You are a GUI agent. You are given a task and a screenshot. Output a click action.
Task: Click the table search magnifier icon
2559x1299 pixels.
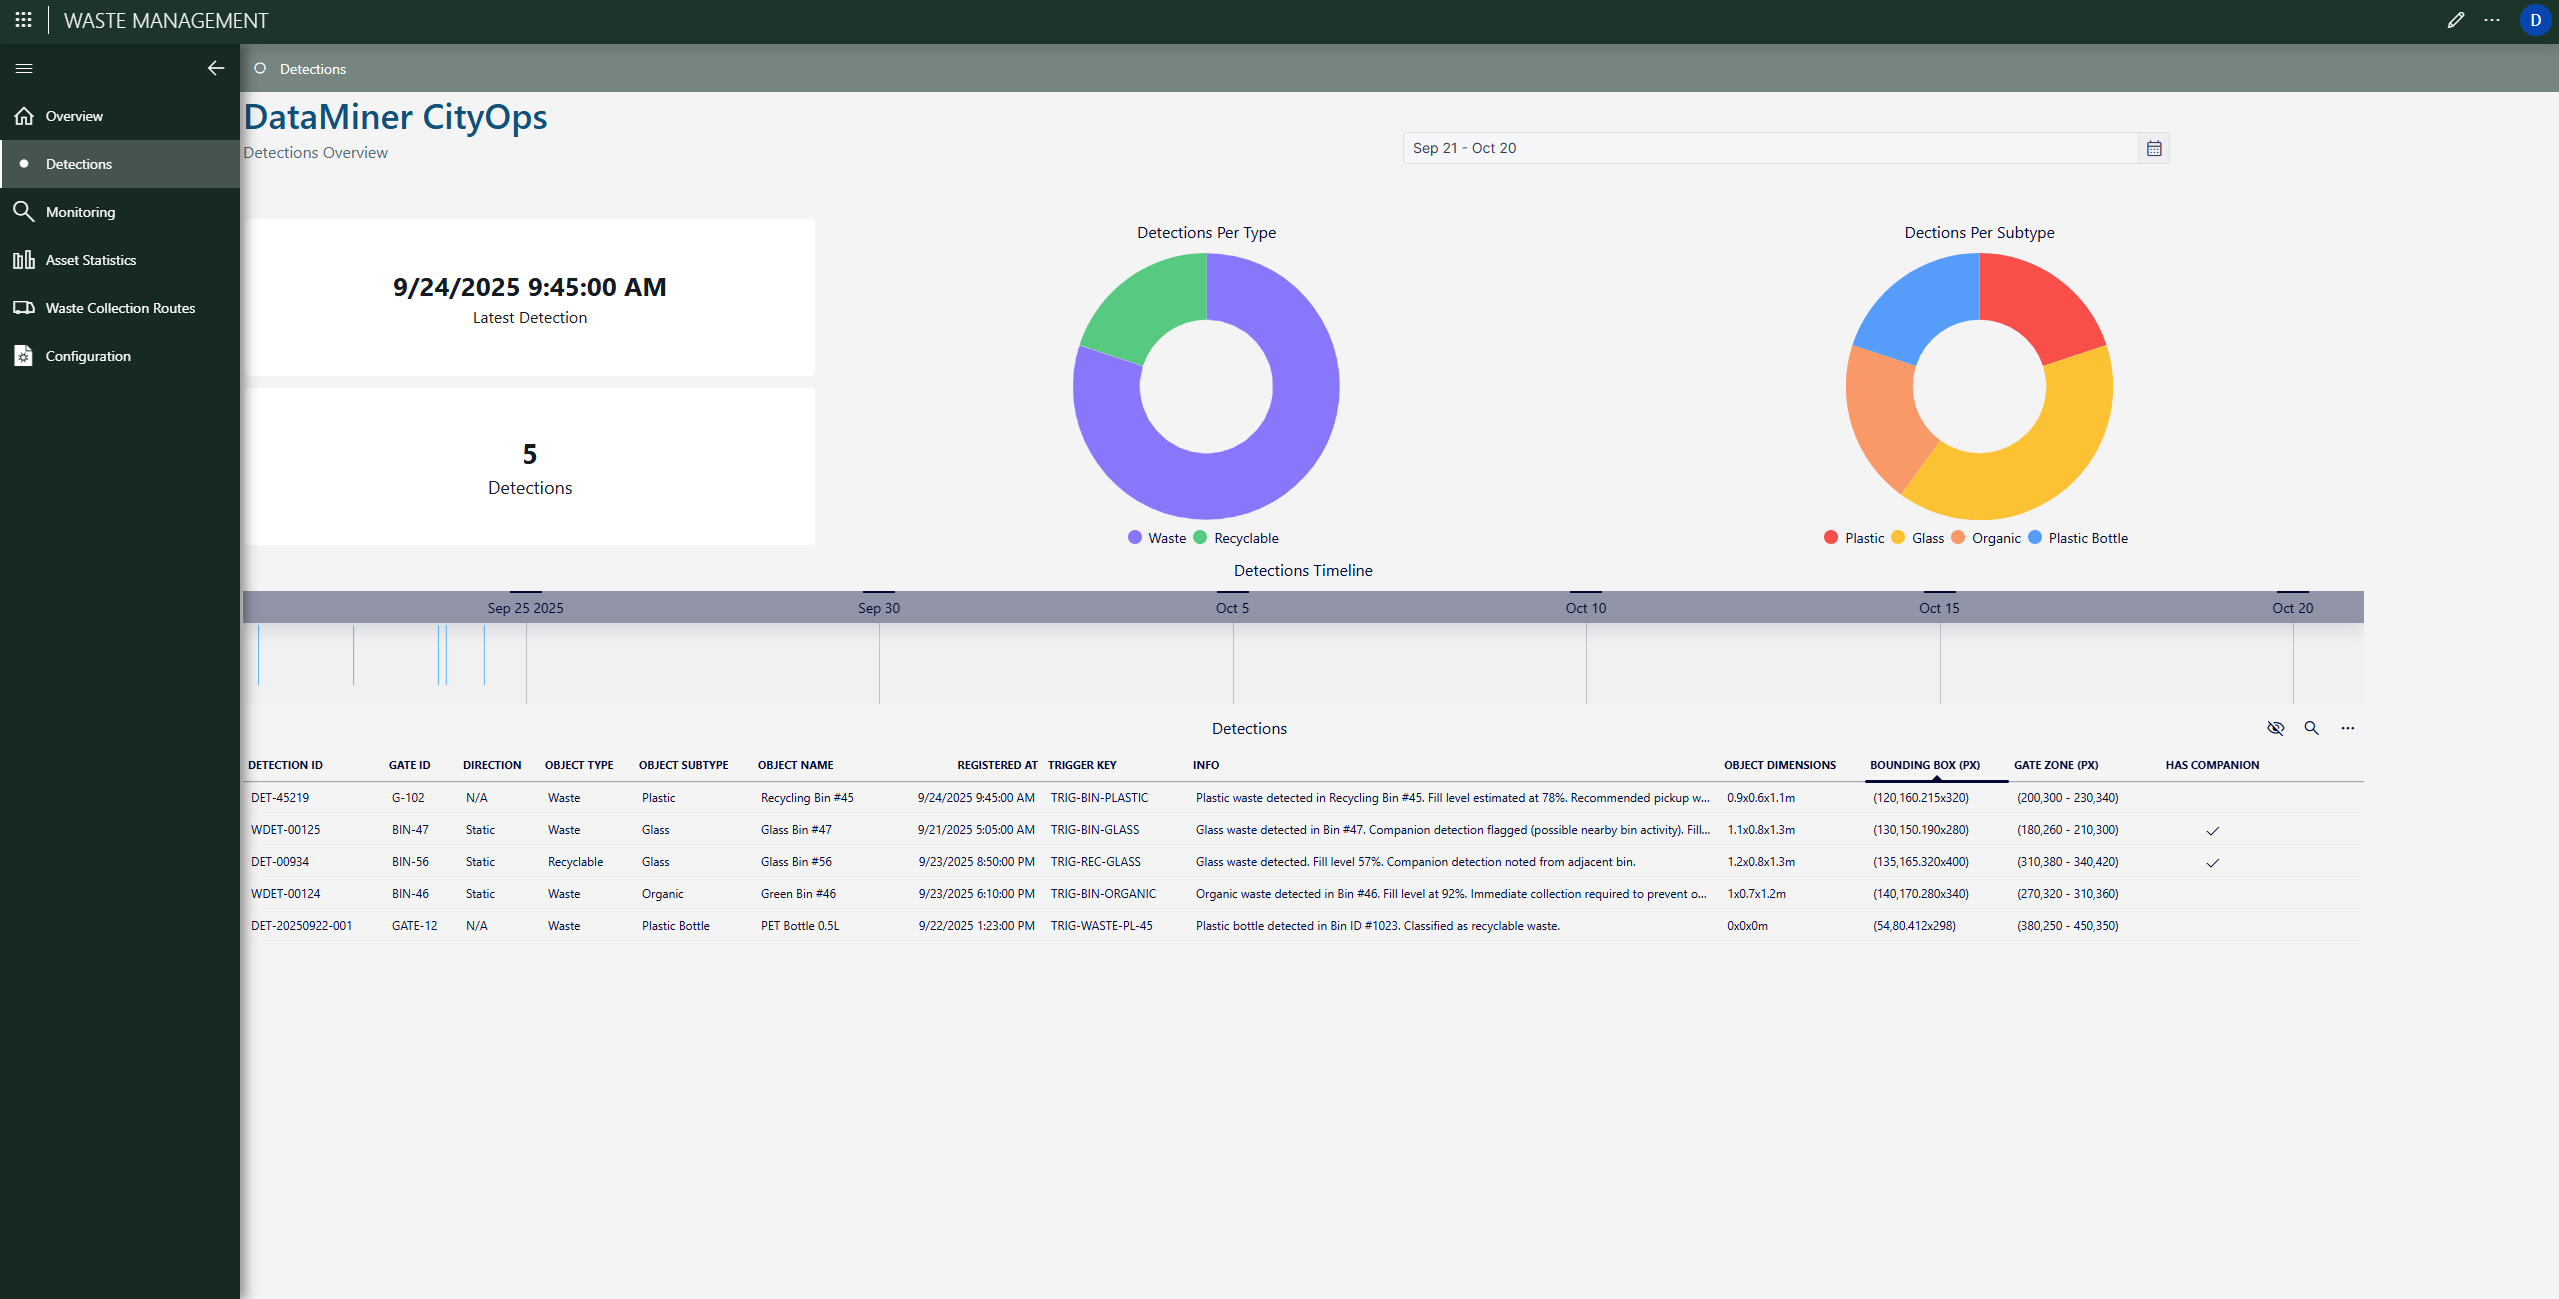(x=2311, y=728)
